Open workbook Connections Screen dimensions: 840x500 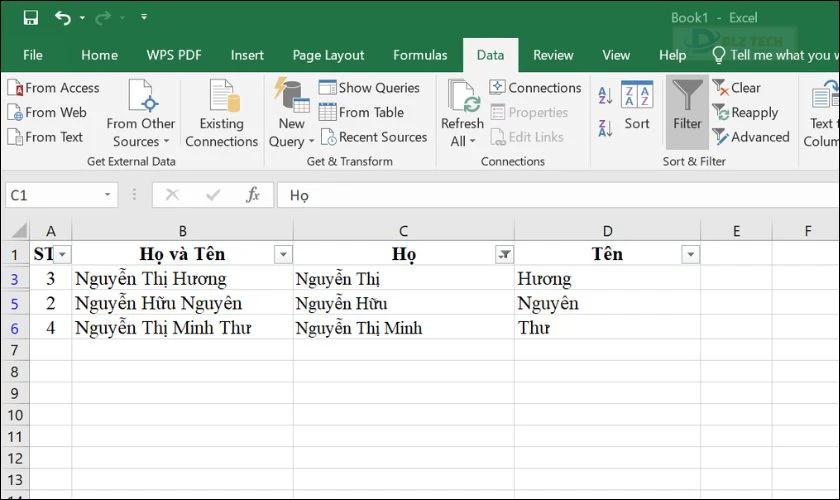pyautogui.click(x=535, y=88)
